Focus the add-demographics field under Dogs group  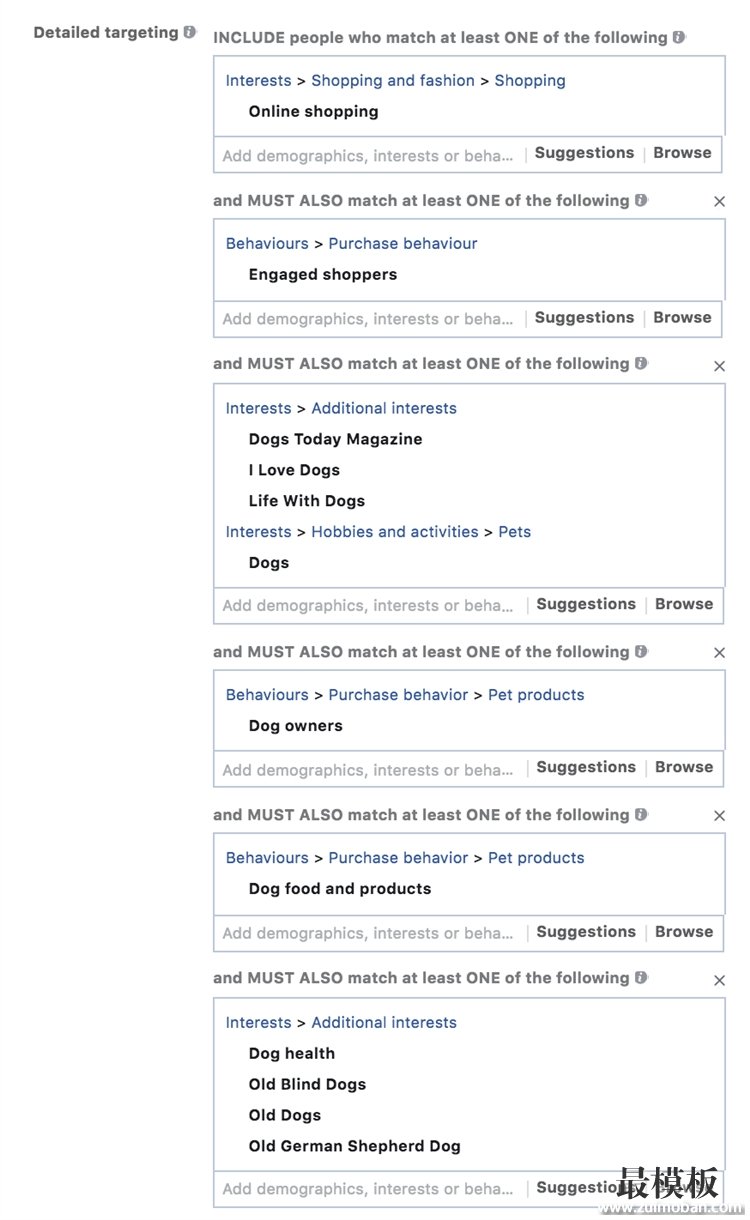click(x=368, y=605)
